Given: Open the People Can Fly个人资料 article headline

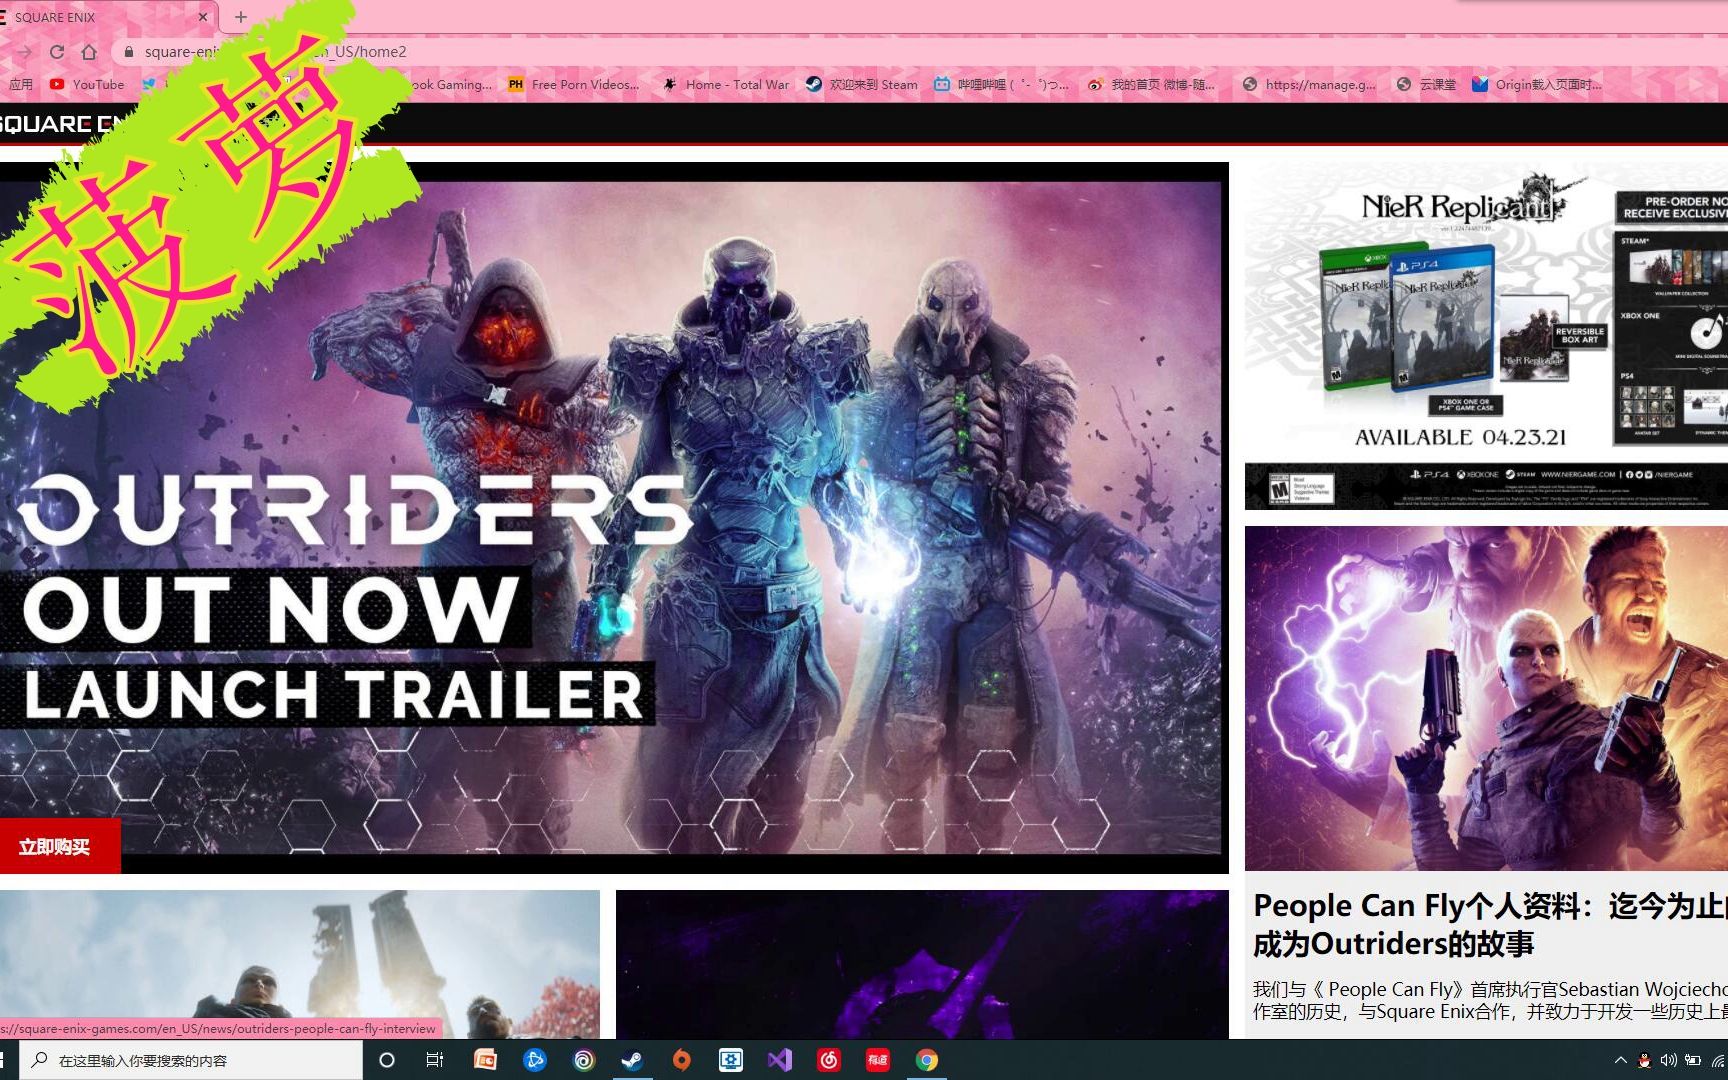Looking at the screenshot, I should pyautogui.click(x=1490, y=924).
